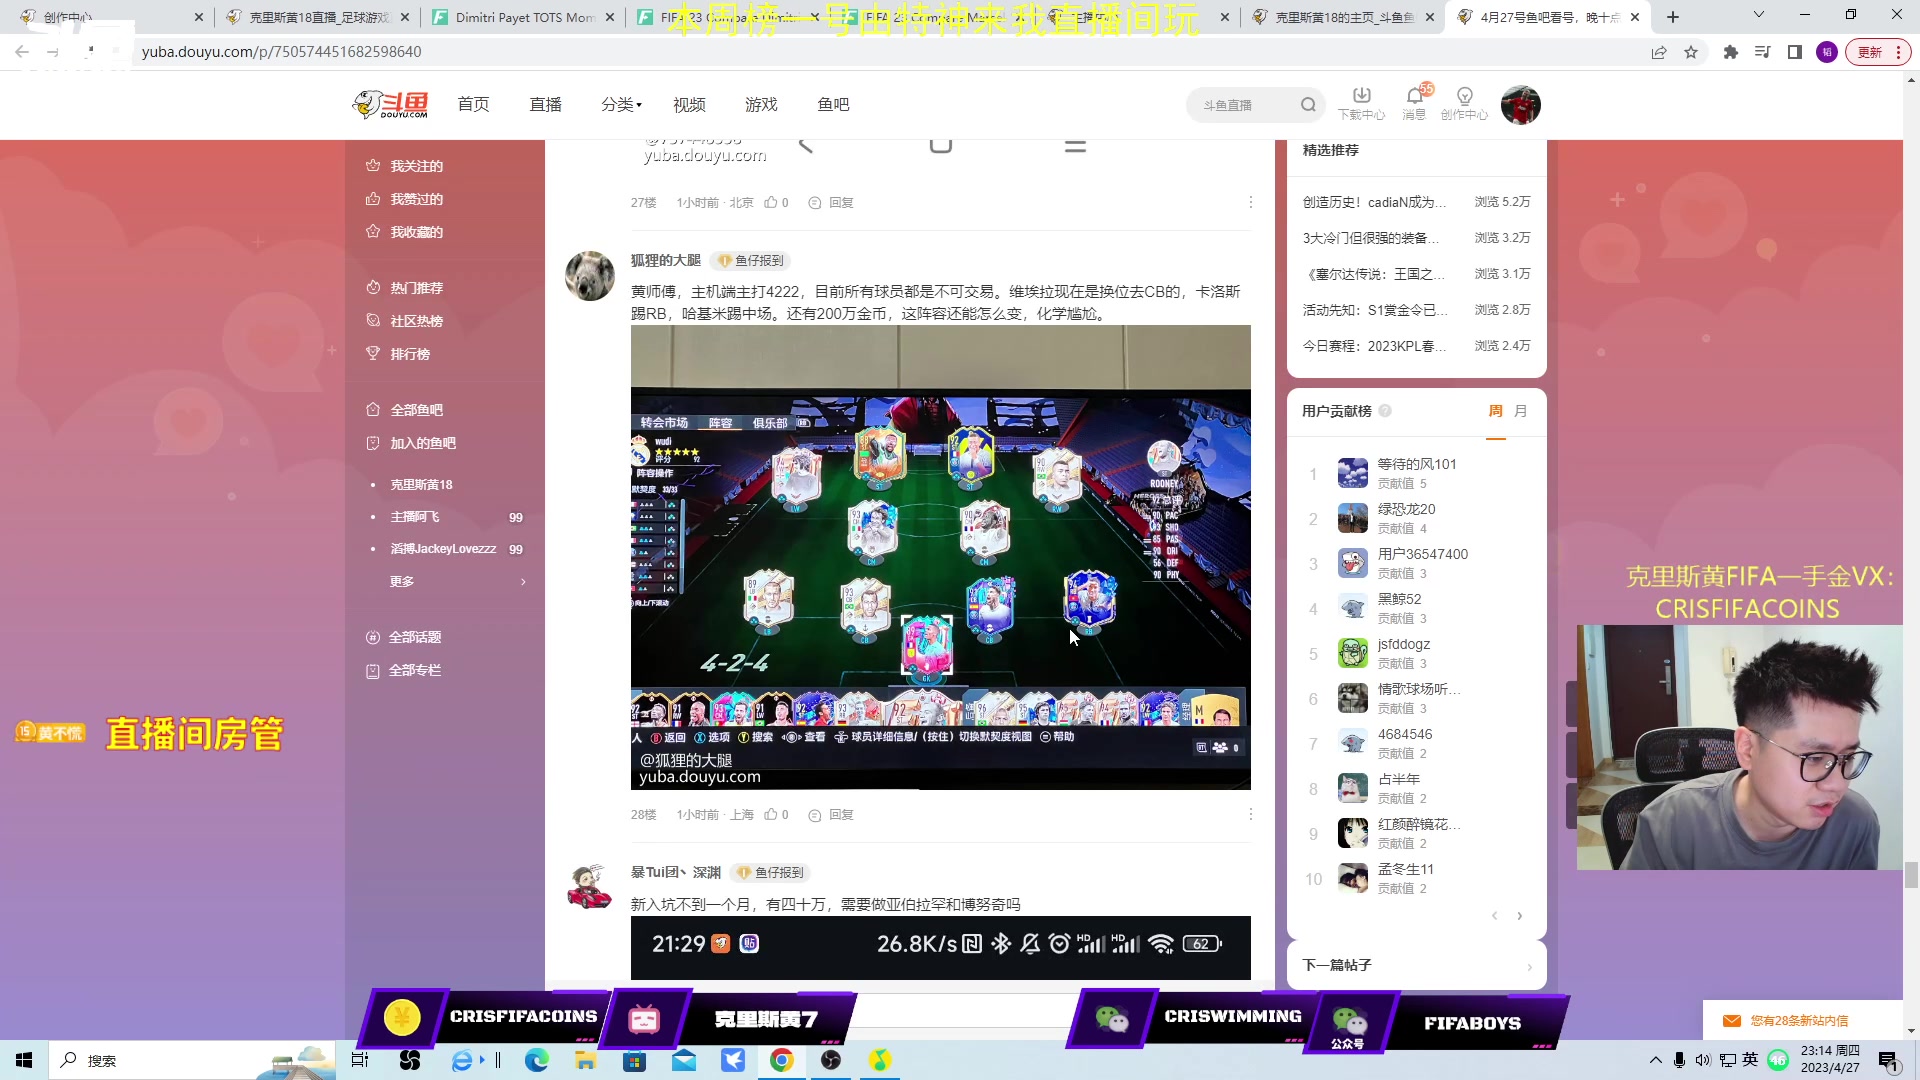Open the 鱼吧 navigation menu item
Viewport: 1920px width, 1080px height.
(832, 105)
